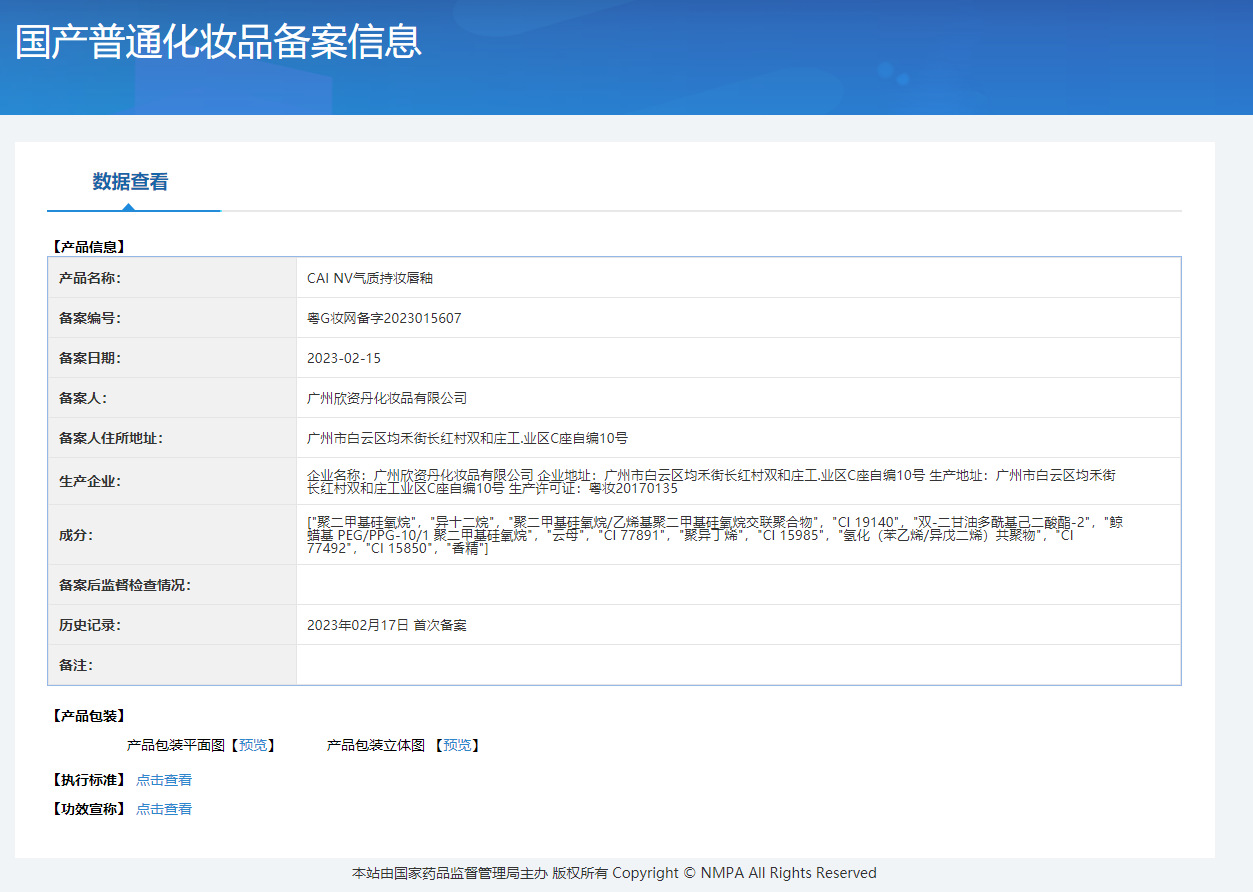Select the address value in the 备案人住所地址 row

[x=467, y=438]
